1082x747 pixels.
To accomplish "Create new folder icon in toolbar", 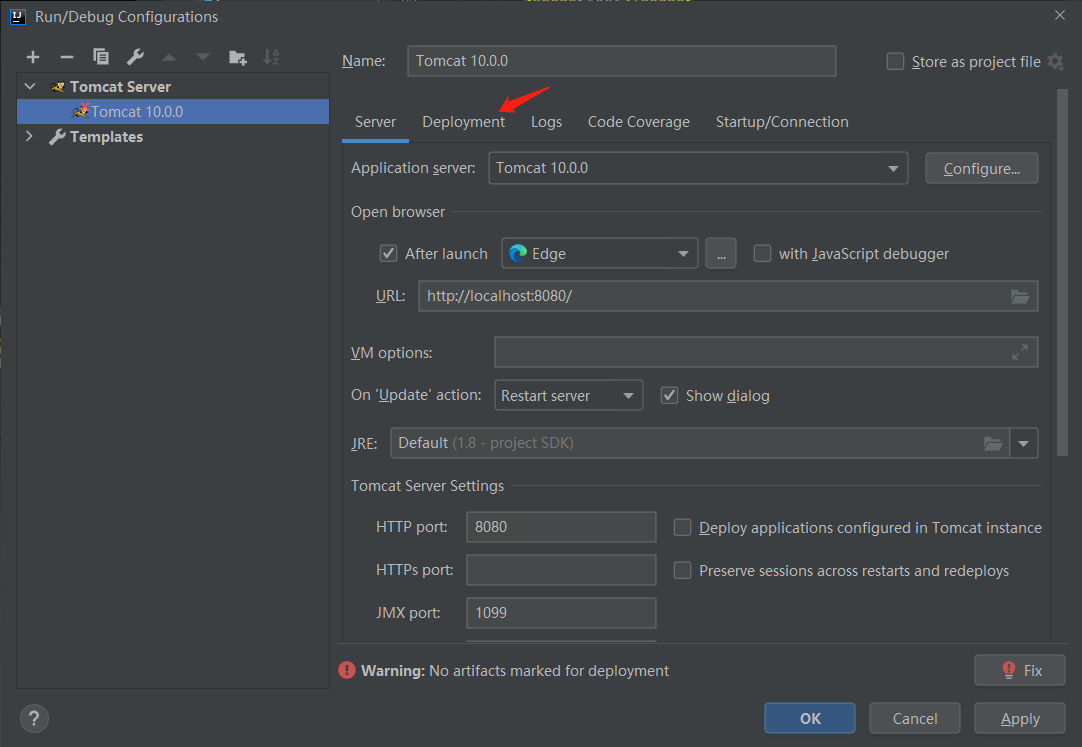I will 238,57.
